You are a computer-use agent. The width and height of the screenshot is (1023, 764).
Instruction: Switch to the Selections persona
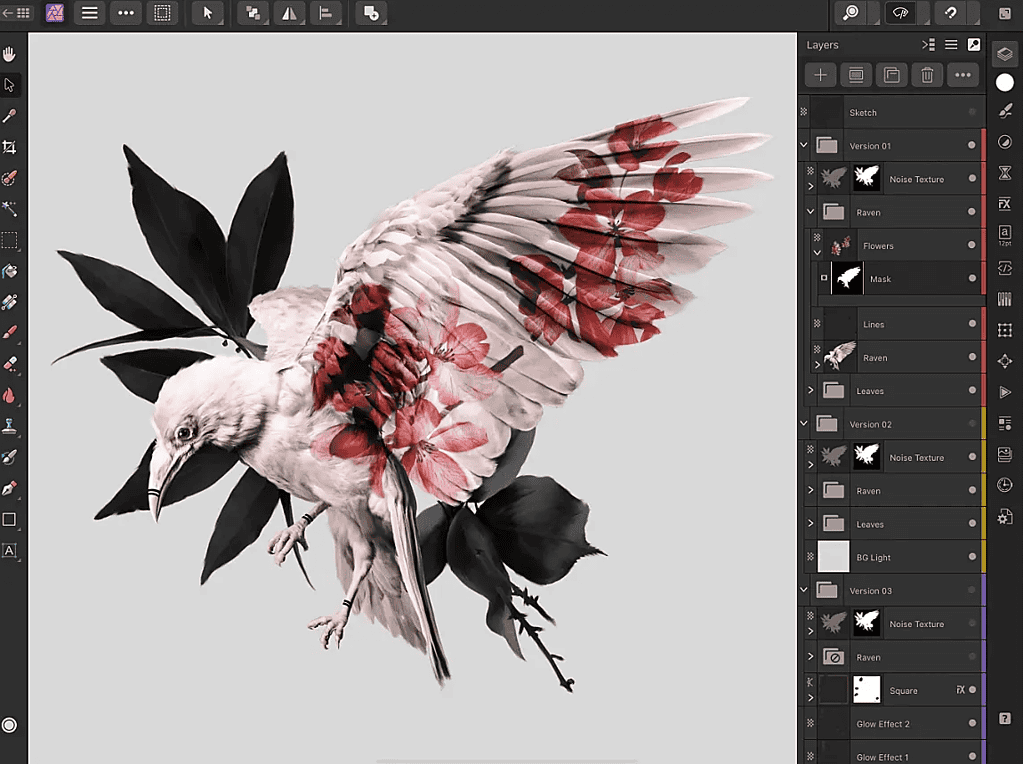pyautogui.click(x=162, y=12)
